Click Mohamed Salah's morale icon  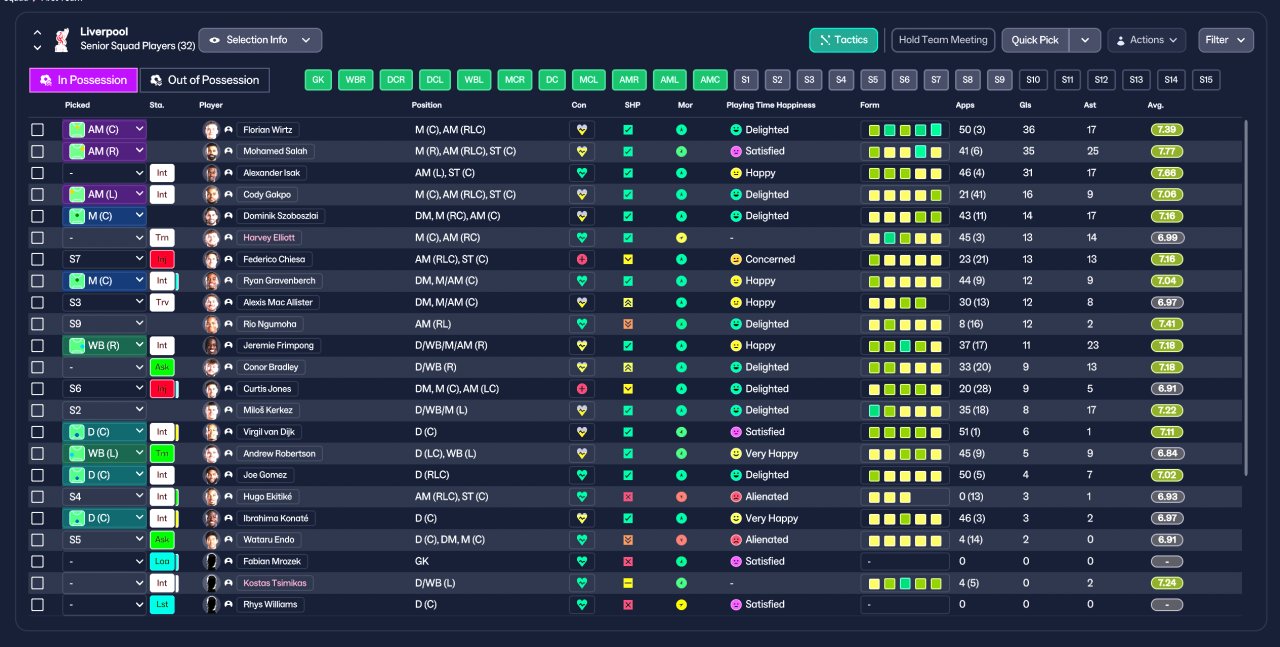(681, 151)
